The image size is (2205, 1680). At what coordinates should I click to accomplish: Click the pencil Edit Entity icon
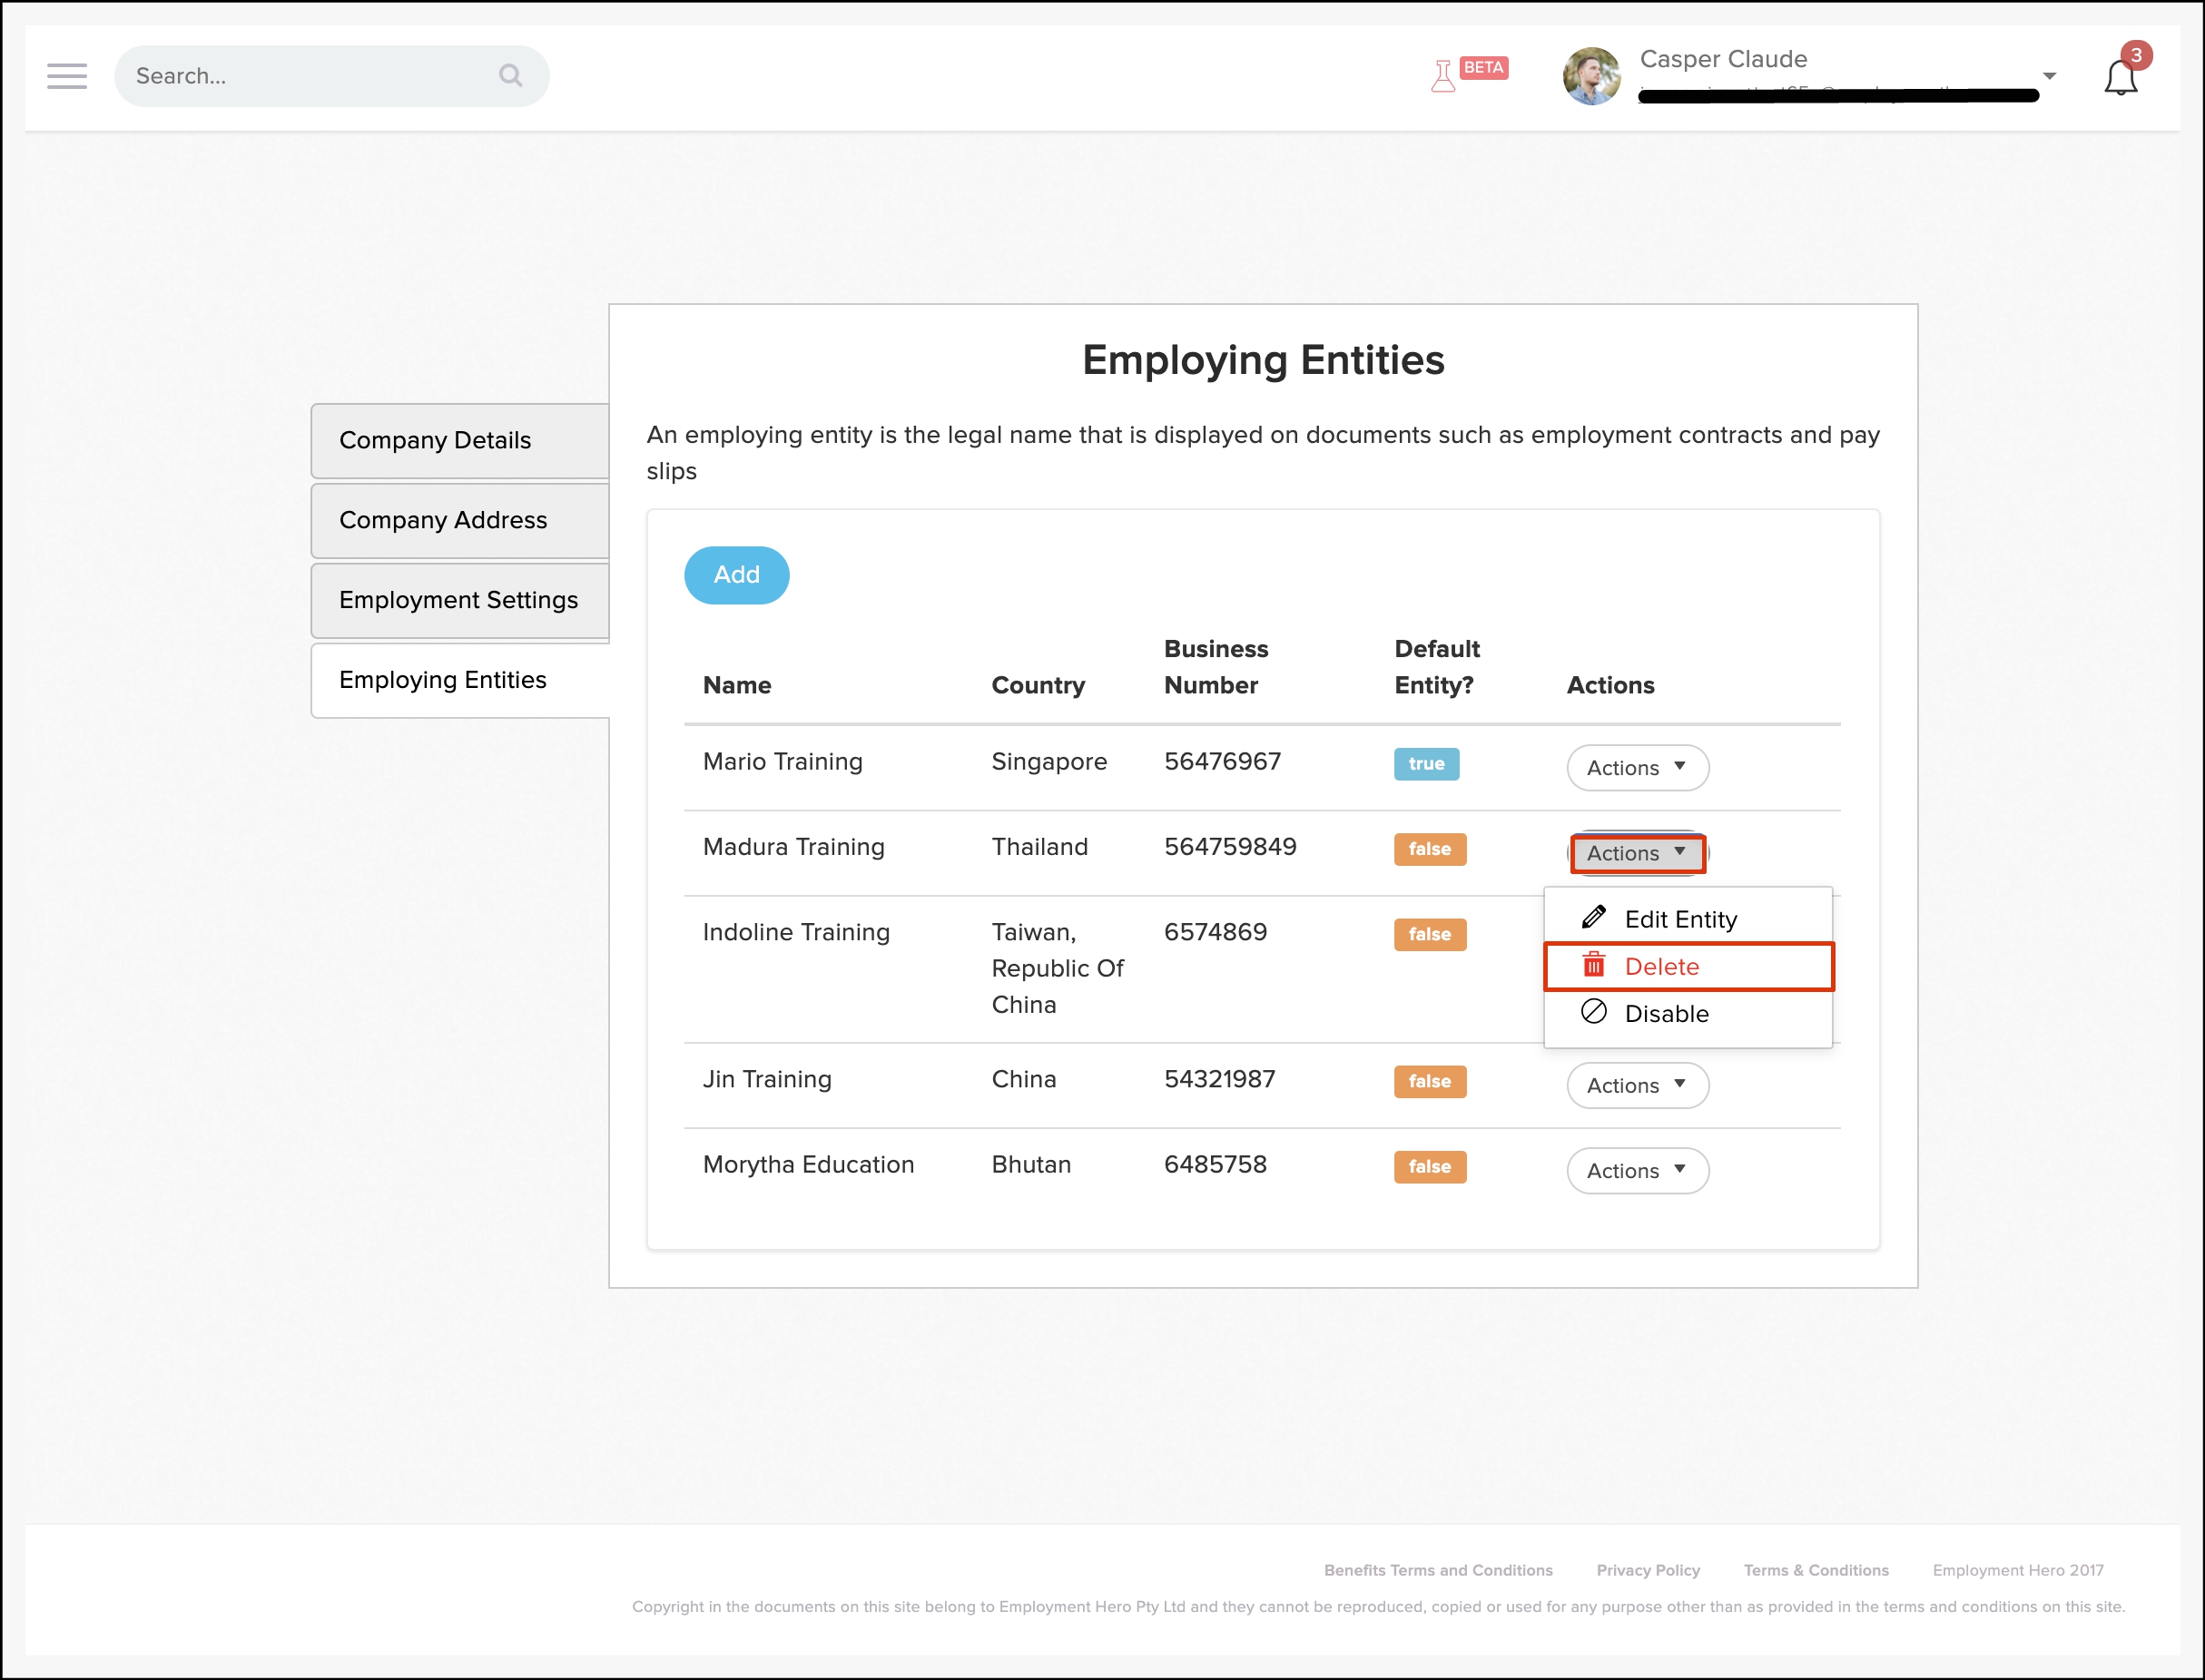[x=1593, y=917]
